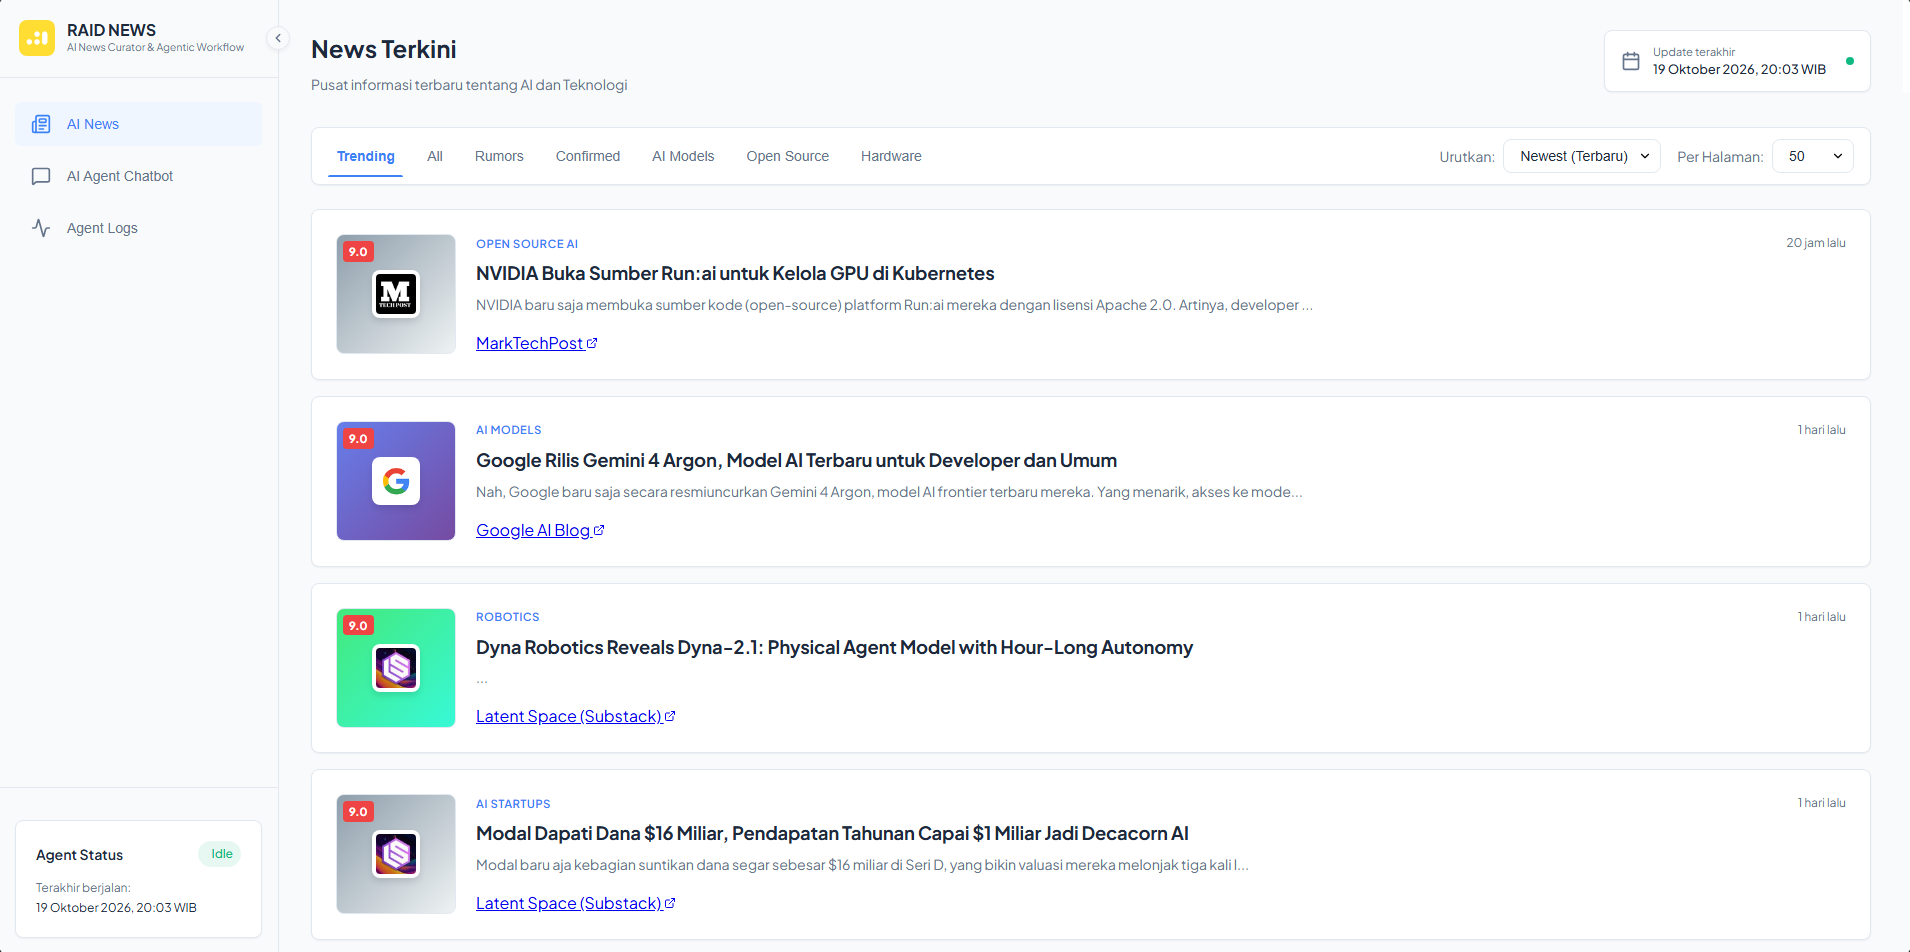The height and width of the screenshot is (952, 1910).
Task: Click the NVIDIA Buka Sumber Run:ai headline
Action: (x=735, y=273)
